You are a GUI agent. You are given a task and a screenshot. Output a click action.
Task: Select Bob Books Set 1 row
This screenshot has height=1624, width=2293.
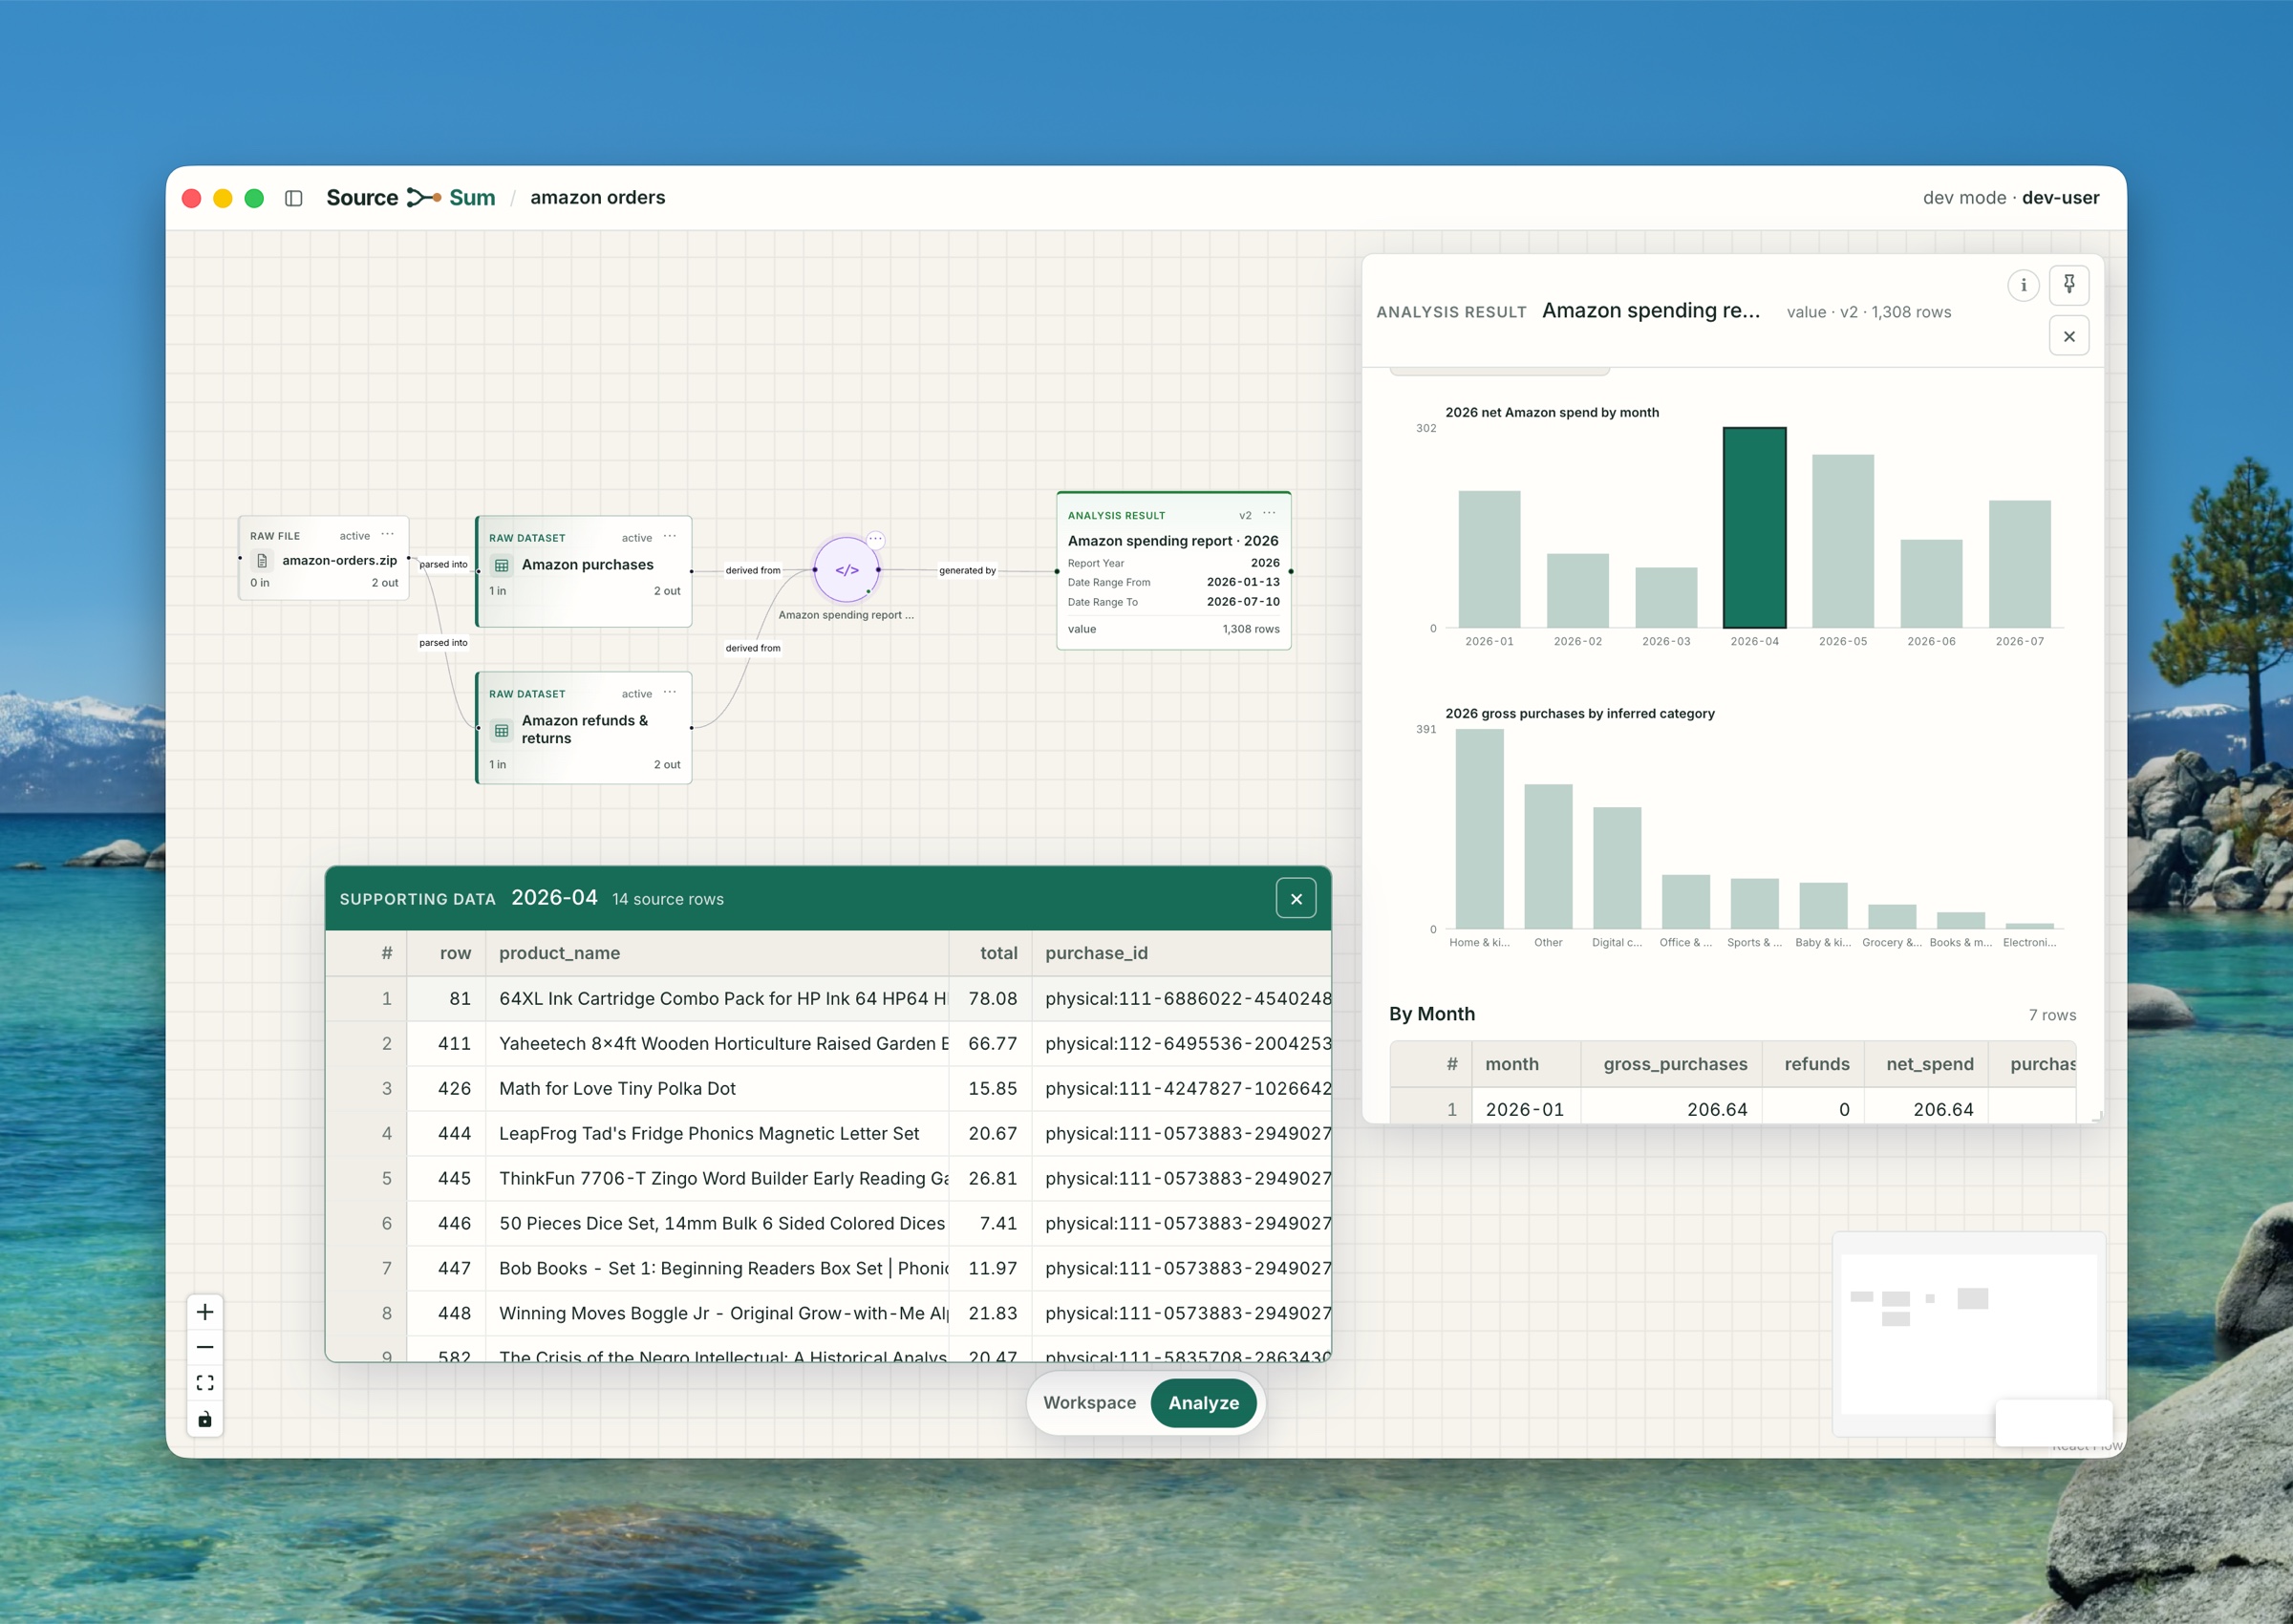click(828, 1269)
